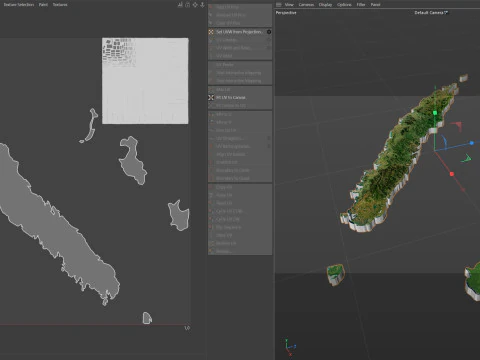The height and width of the screenshot is (360, 480).
Task: Apply the Flip Sequence command
Action: (239, 227)
